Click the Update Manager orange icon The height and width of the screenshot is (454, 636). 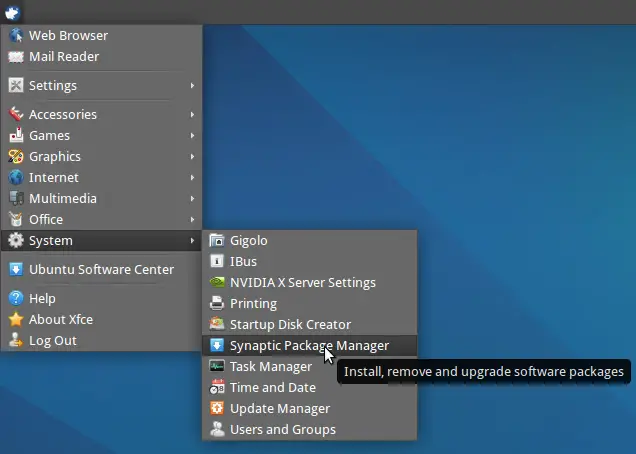pos(217,409)
